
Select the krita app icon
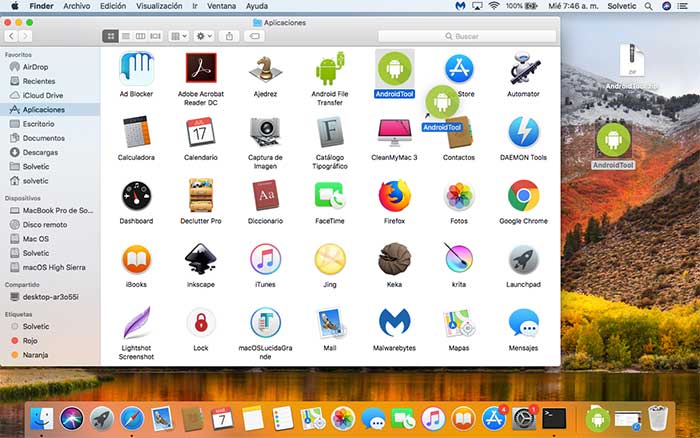459,259
